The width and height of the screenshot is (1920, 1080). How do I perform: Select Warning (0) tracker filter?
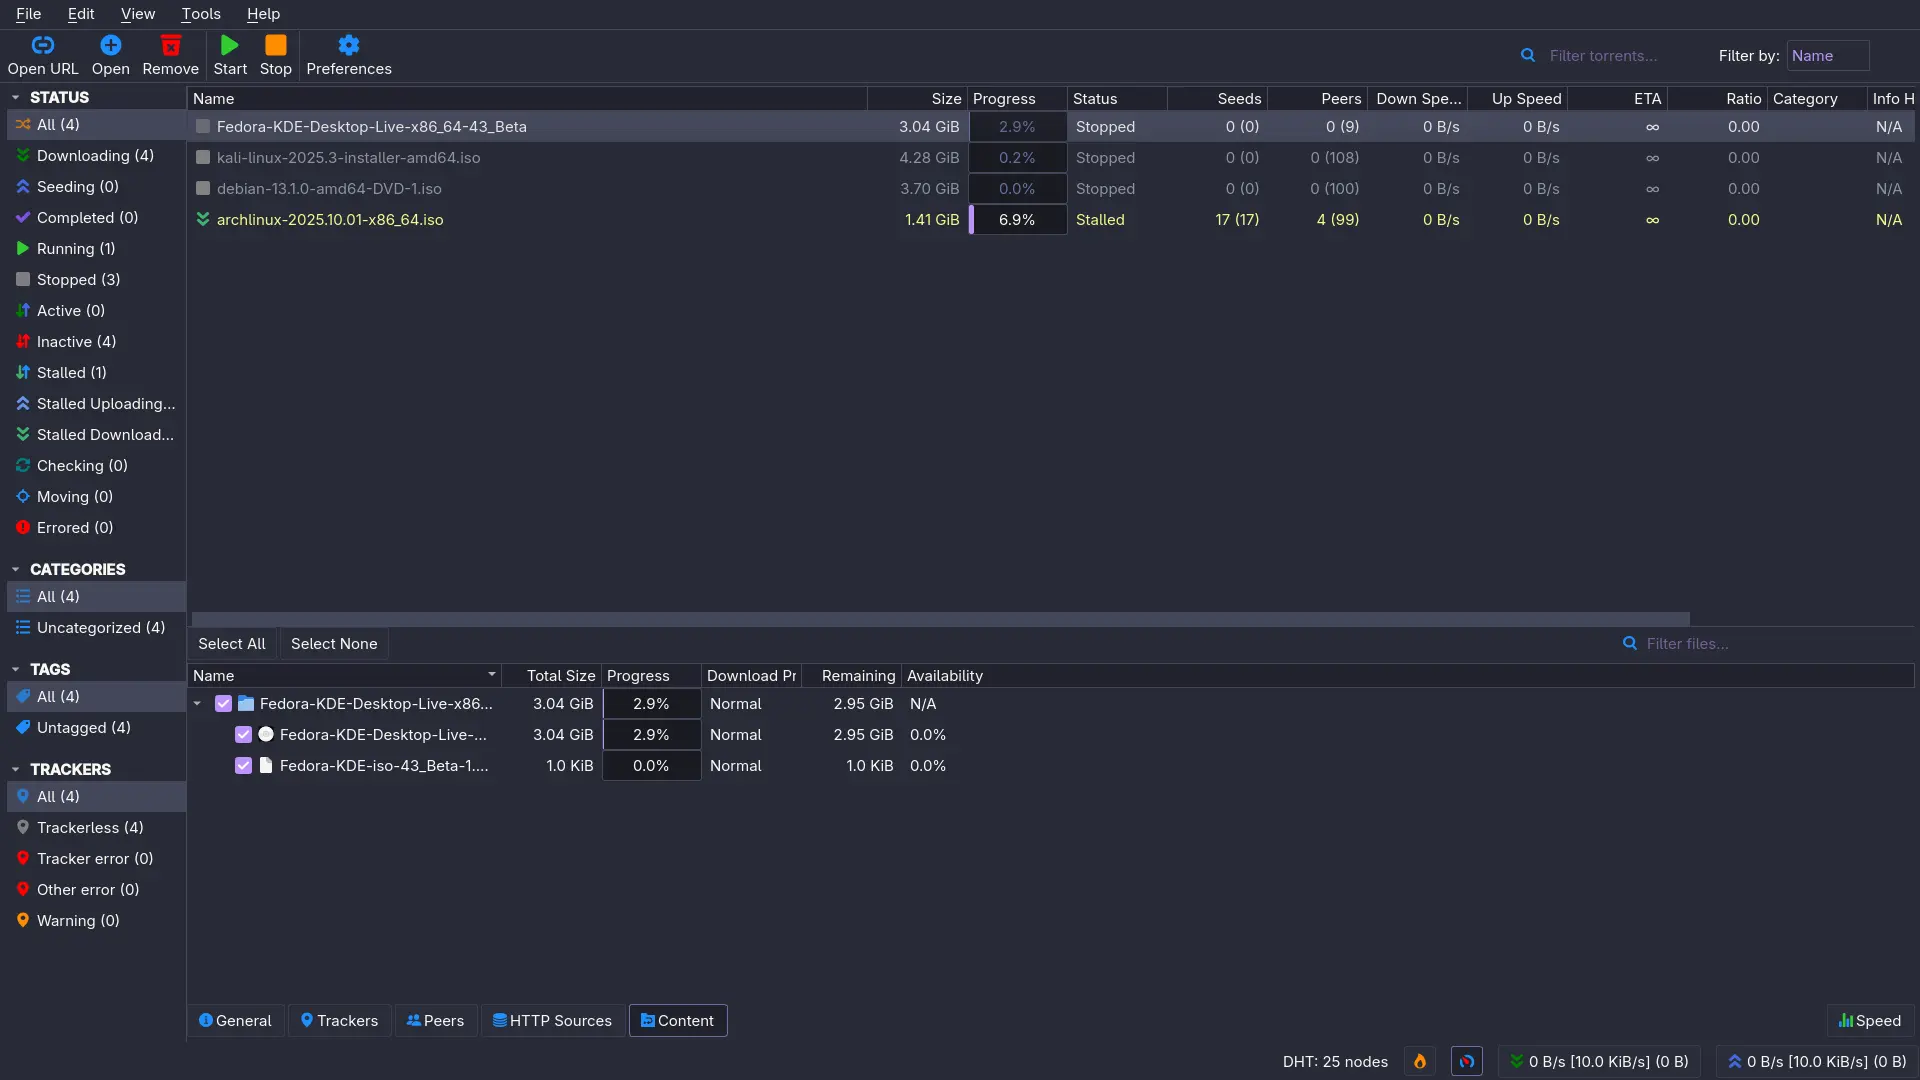pyautogui.click(x=96, y=921)
